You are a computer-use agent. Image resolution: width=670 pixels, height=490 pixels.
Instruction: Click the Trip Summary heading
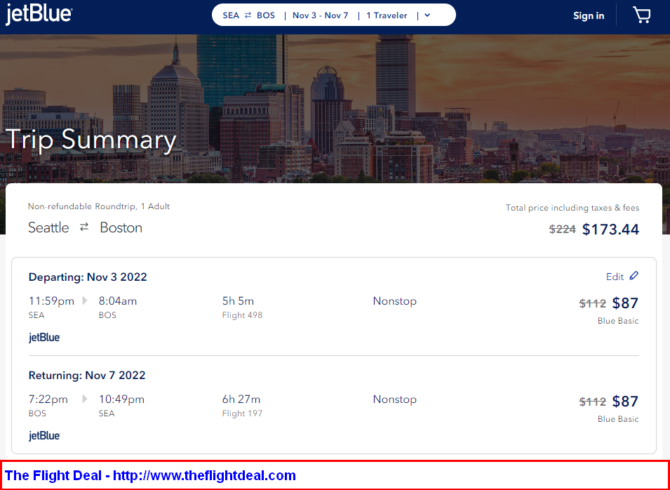tap(91, 140)
